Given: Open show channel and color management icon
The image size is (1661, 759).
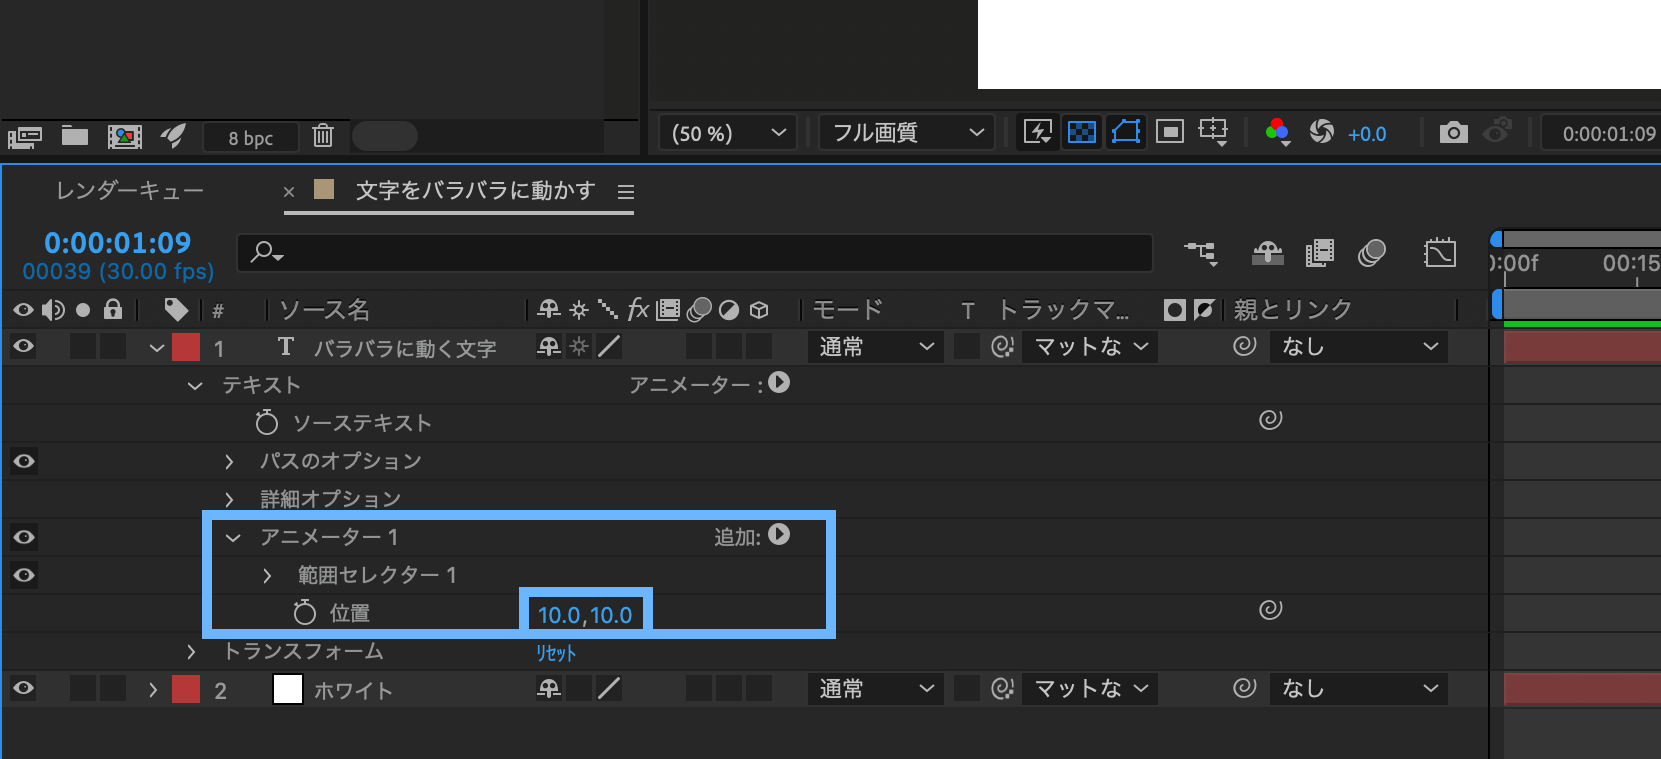Looking at the screenshot, I should pyautogui.click(x=1277, y=132).
